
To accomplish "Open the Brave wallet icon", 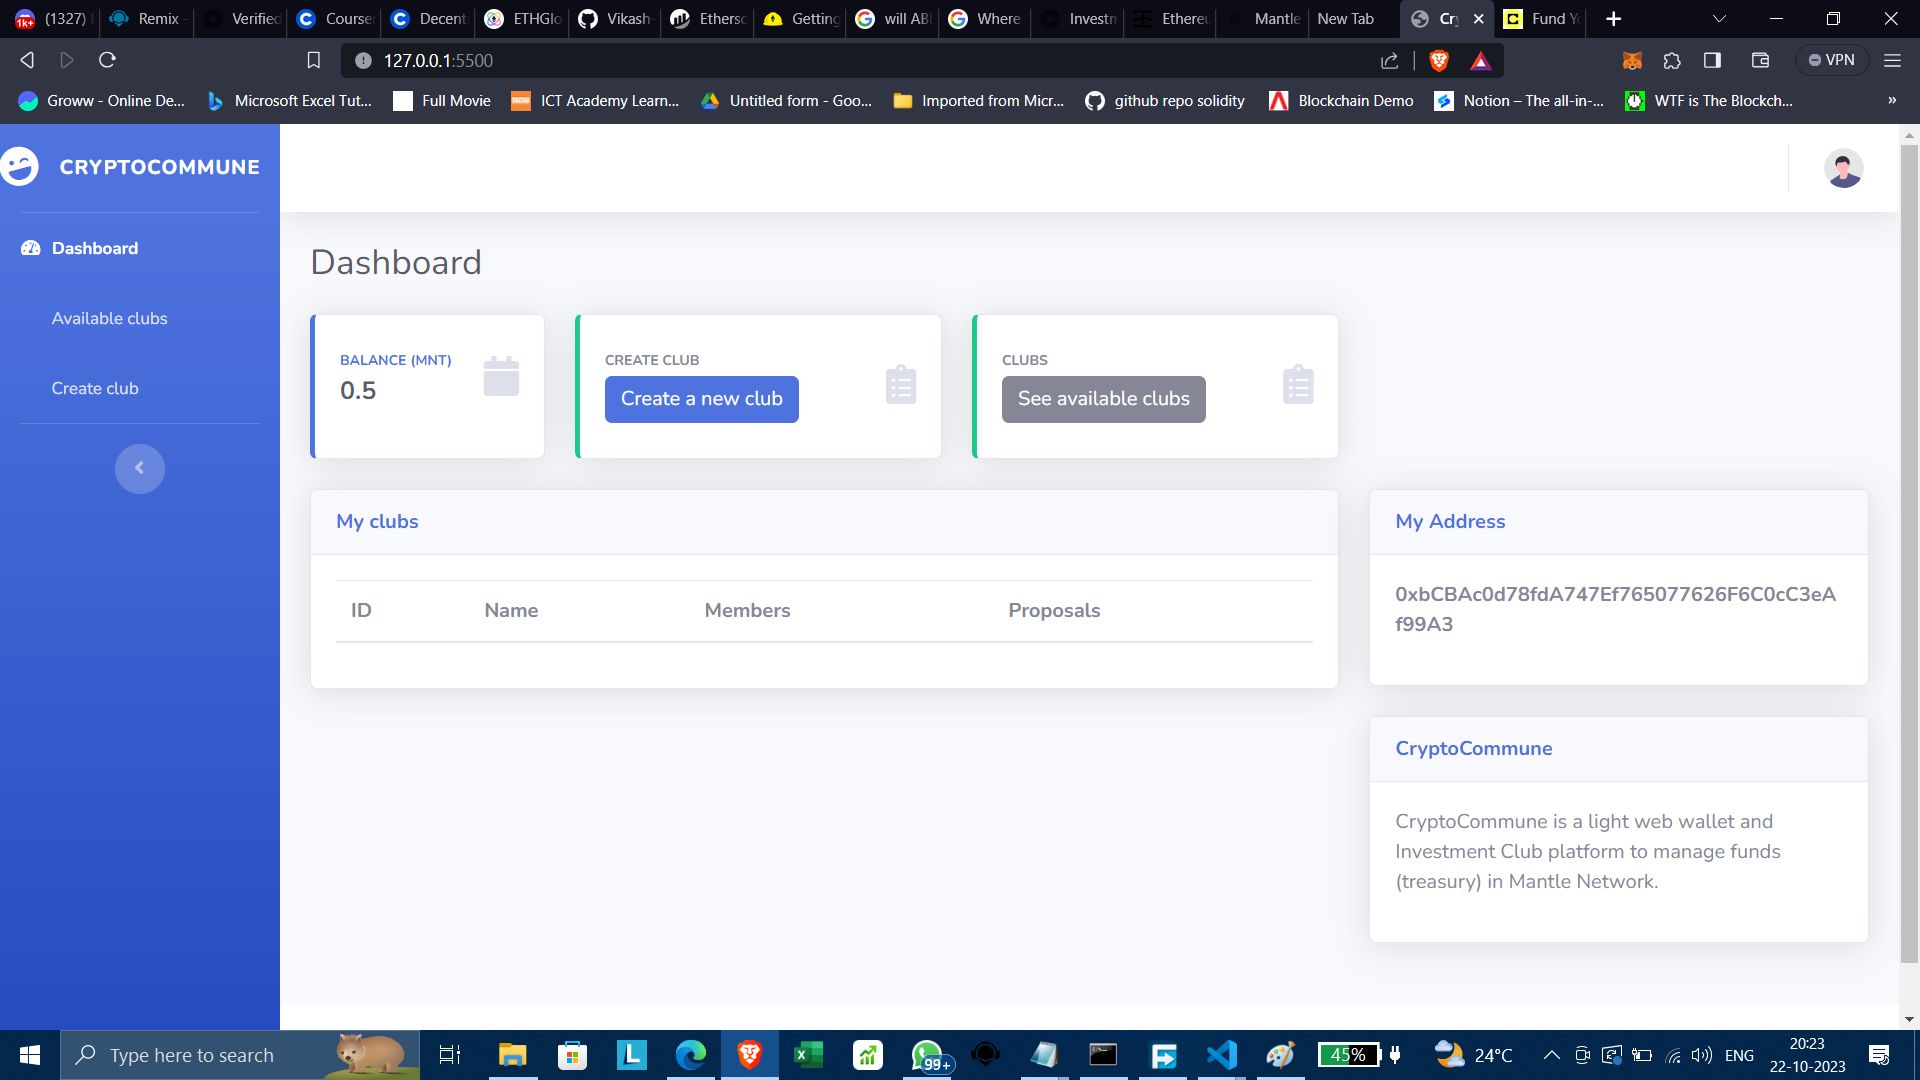I will pos(1760,60).
